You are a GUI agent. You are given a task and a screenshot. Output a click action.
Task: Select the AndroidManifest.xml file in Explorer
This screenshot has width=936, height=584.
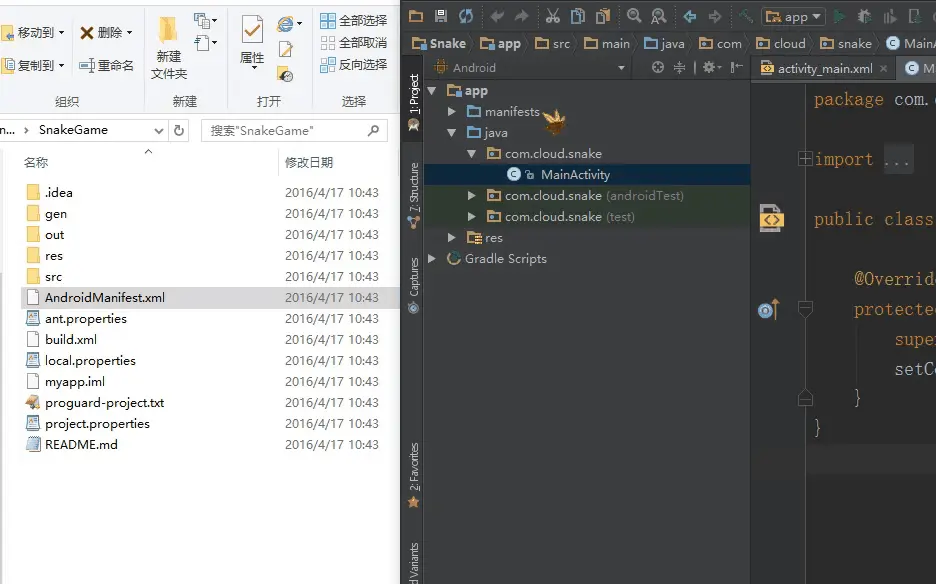pyautogui.click(x=210, y=297)
